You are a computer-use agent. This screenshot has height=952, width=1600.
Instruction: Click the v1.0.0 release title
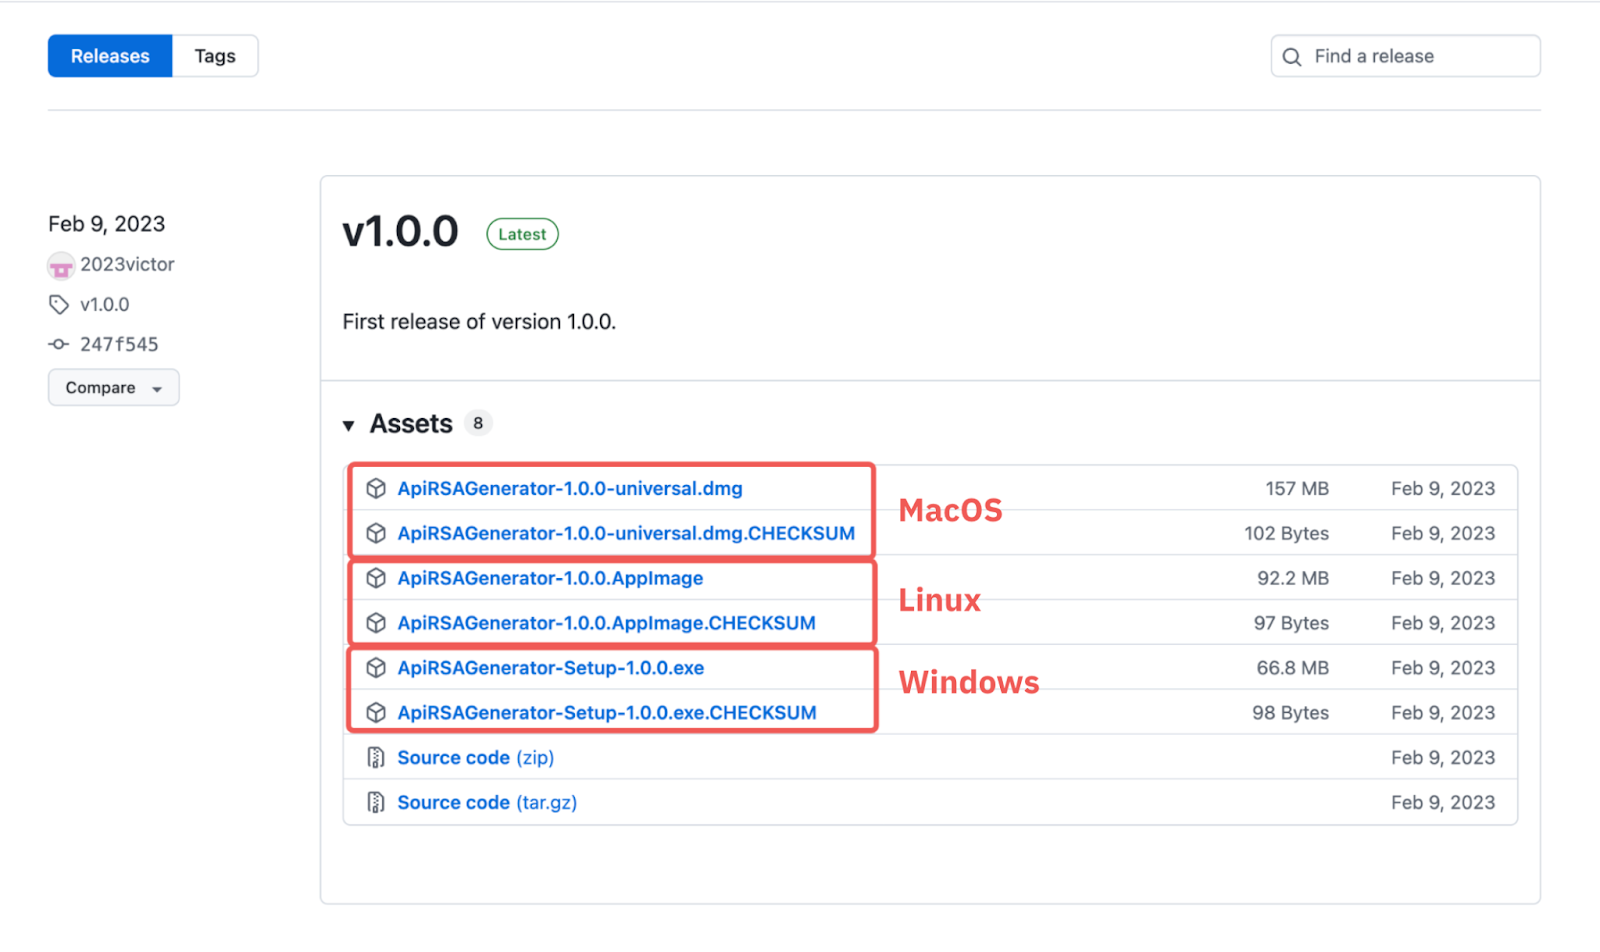(x=400, y=232)
